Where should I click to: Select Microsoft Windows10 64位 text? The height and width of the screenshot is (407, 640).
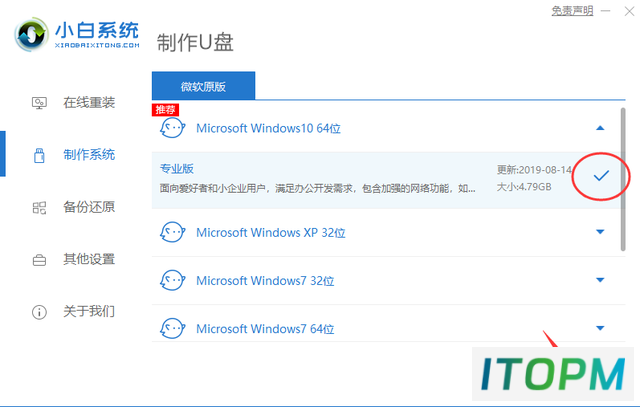pos(268,128)
